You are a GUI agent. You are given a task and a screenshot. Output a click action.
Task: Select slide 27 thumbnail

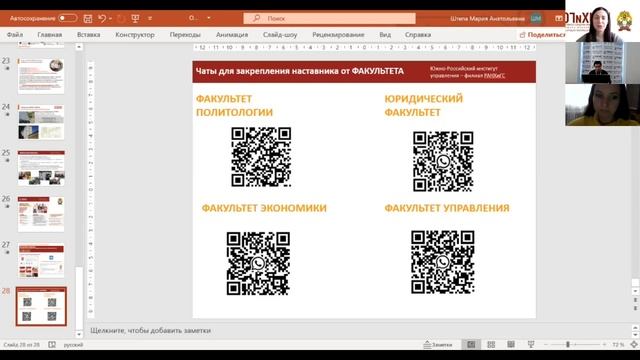[41, 260]
